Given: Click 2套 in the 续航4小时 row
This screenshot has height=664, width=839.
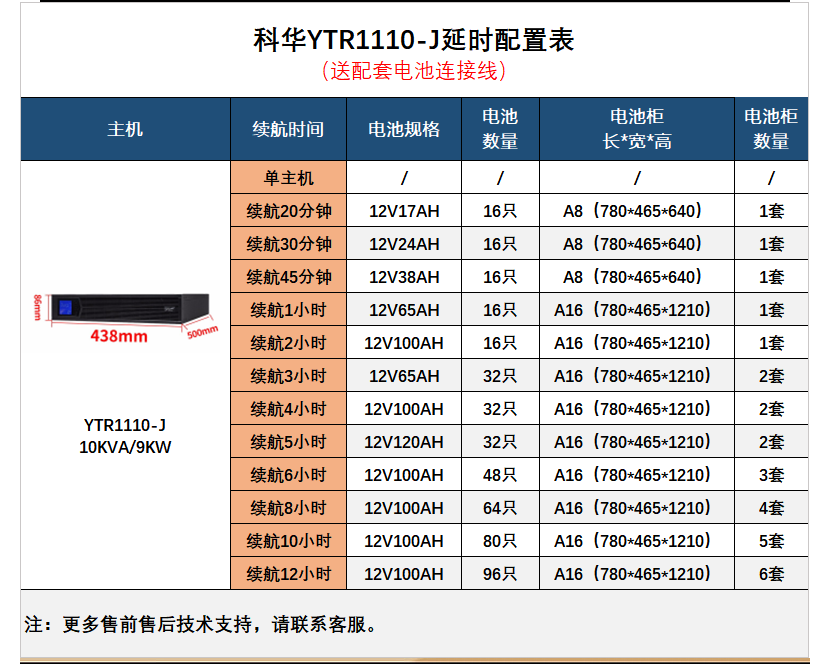Looking at the screenshot, I should (771, 409).
